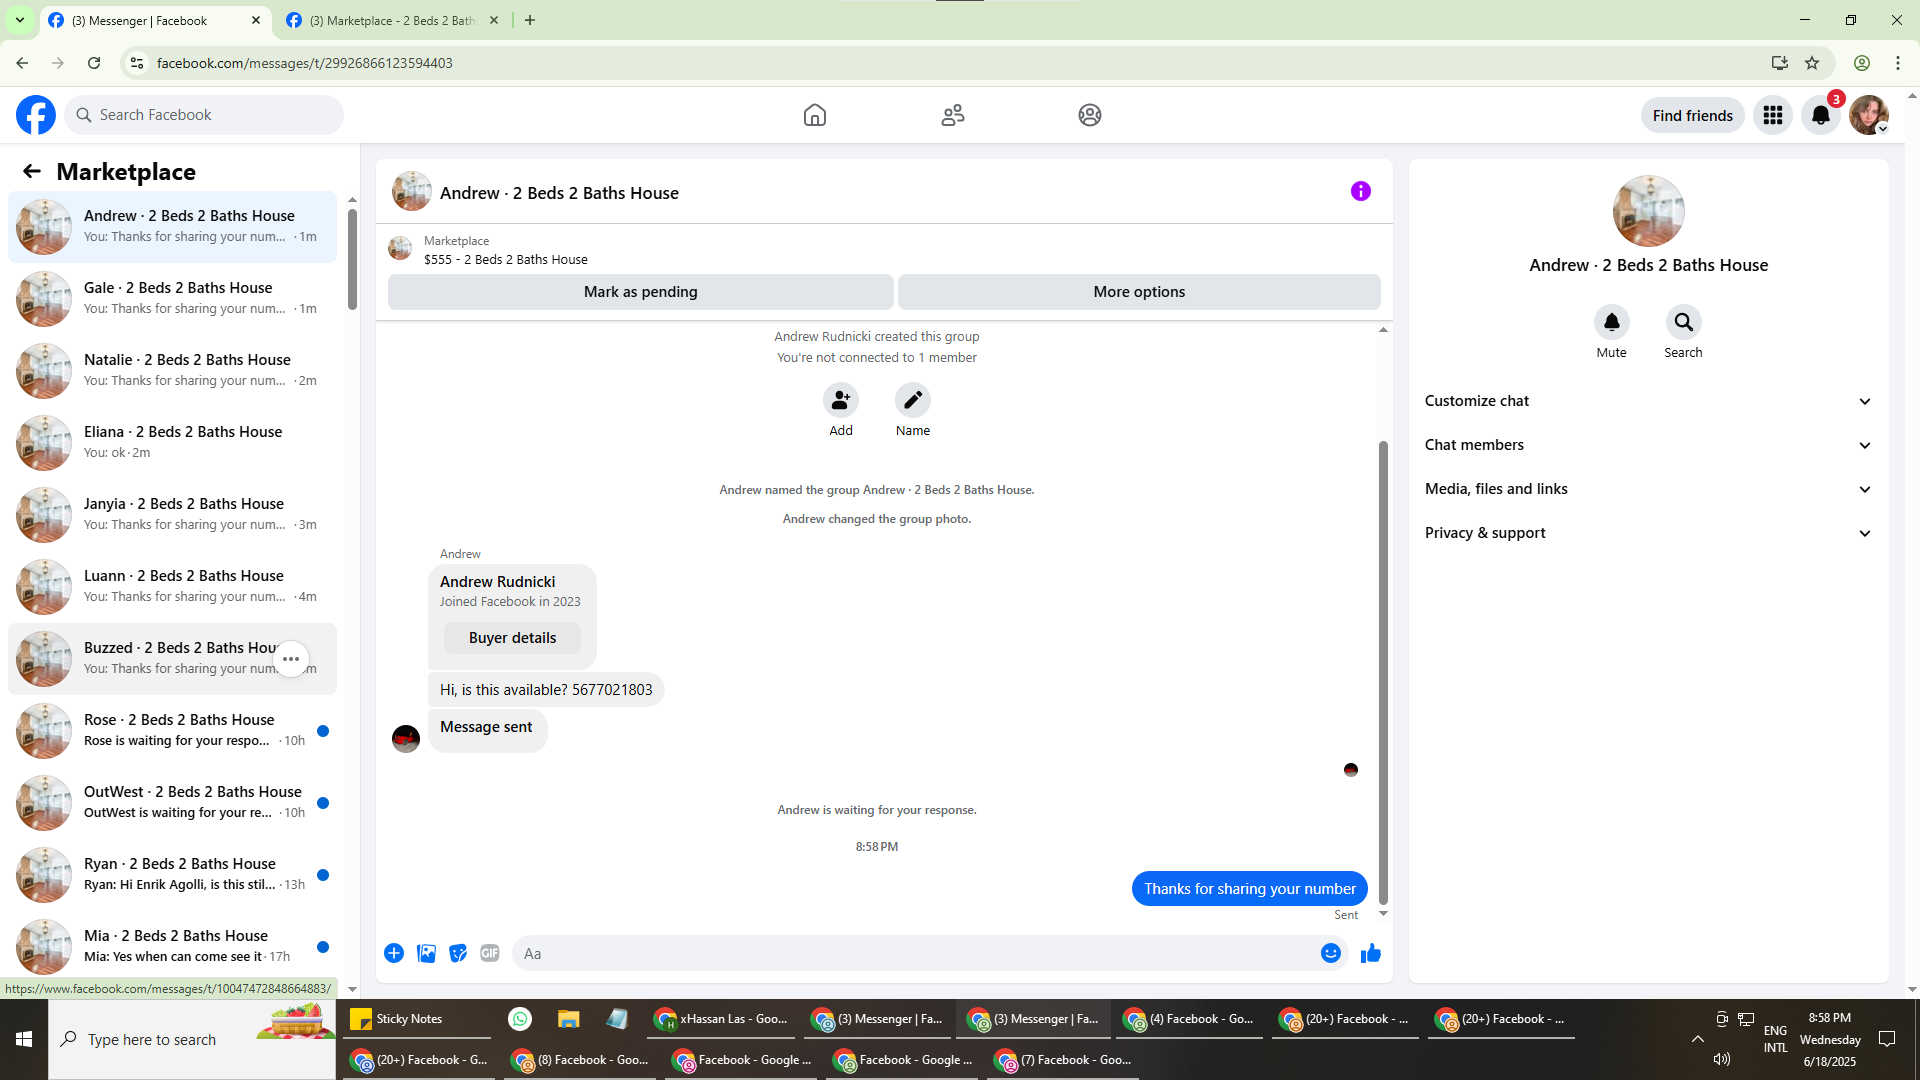Show hidden system tray icons

click(1698, 1040)
